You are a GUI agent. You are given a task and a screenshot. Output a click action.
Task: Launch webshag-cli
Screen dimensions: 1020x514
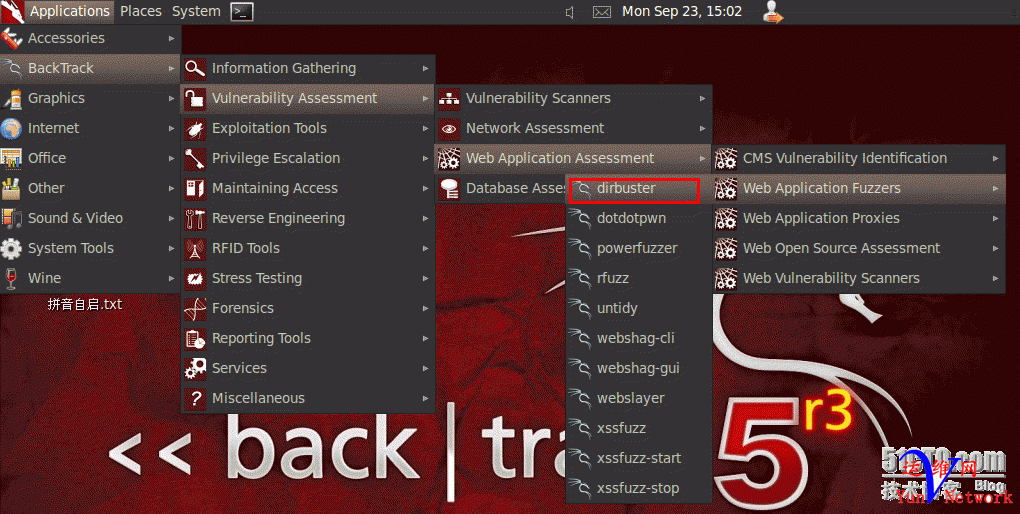[x=639, y=338]
